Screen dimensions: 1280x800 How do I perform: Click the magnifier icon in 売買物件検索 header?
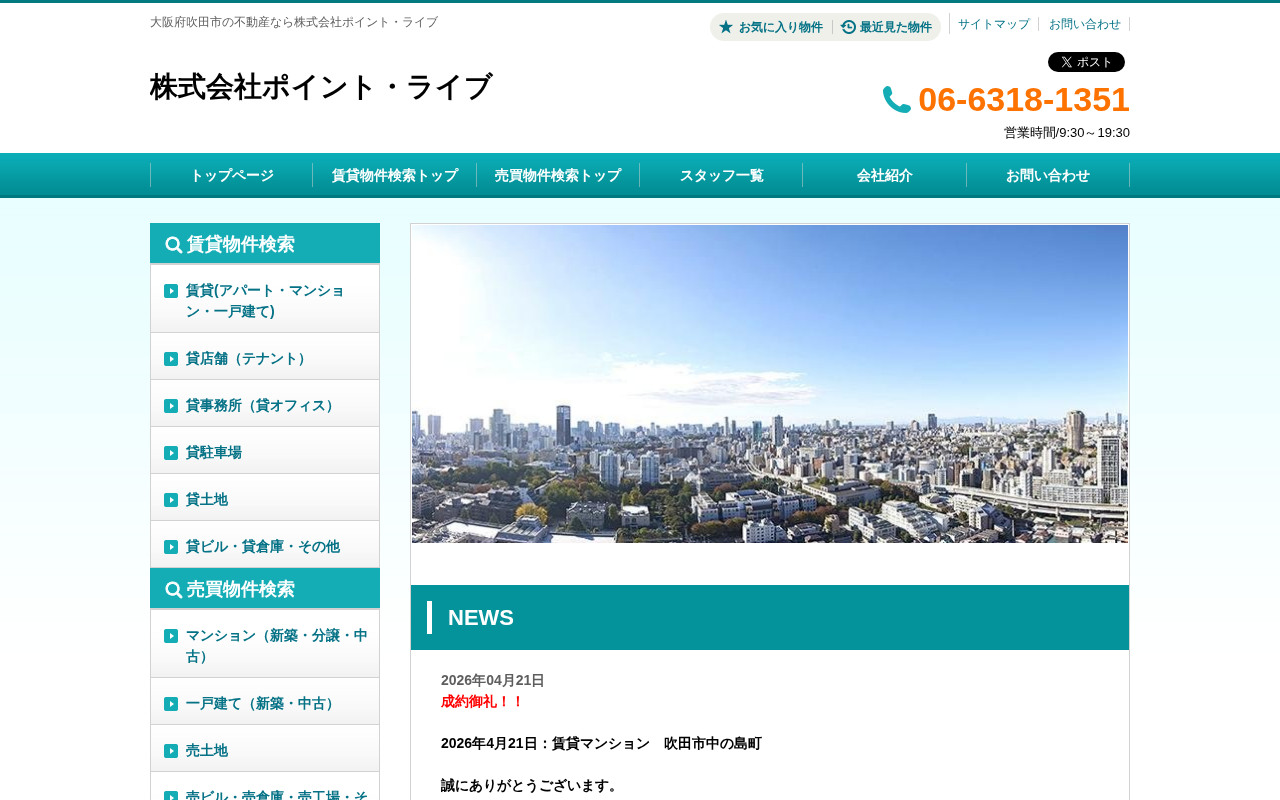(x=174, y=590)
